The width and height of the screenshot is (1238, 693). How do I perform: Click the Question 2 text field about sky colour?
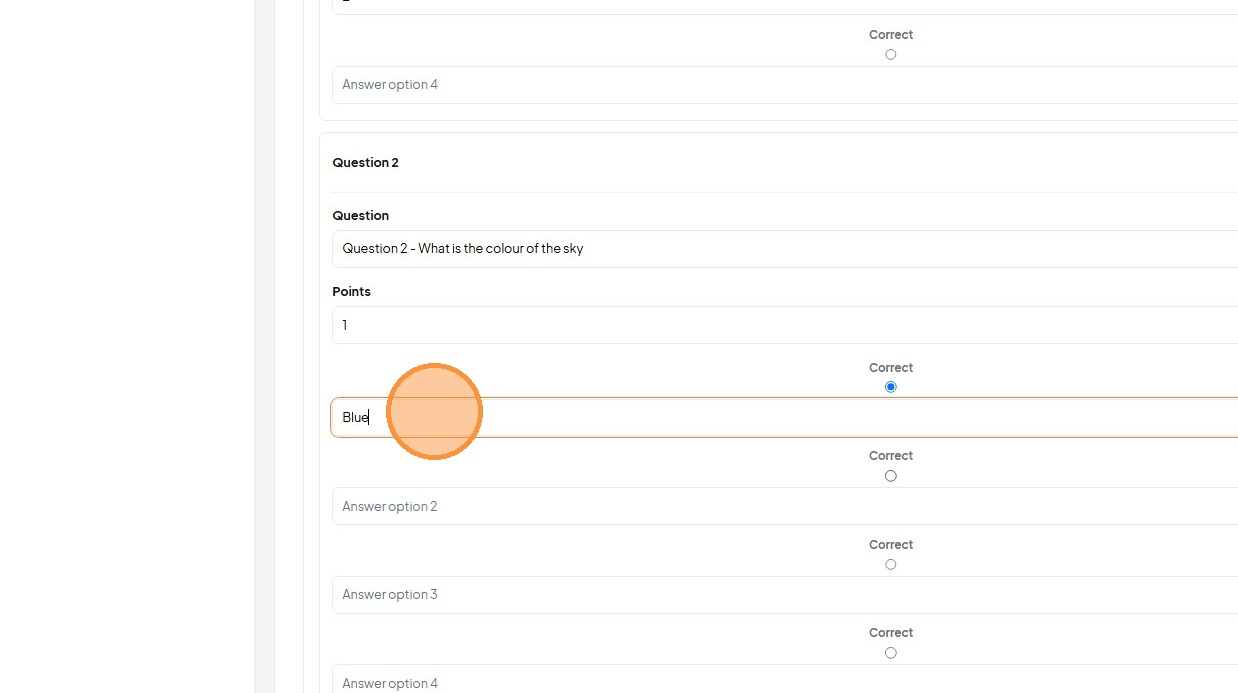(785, 249)
